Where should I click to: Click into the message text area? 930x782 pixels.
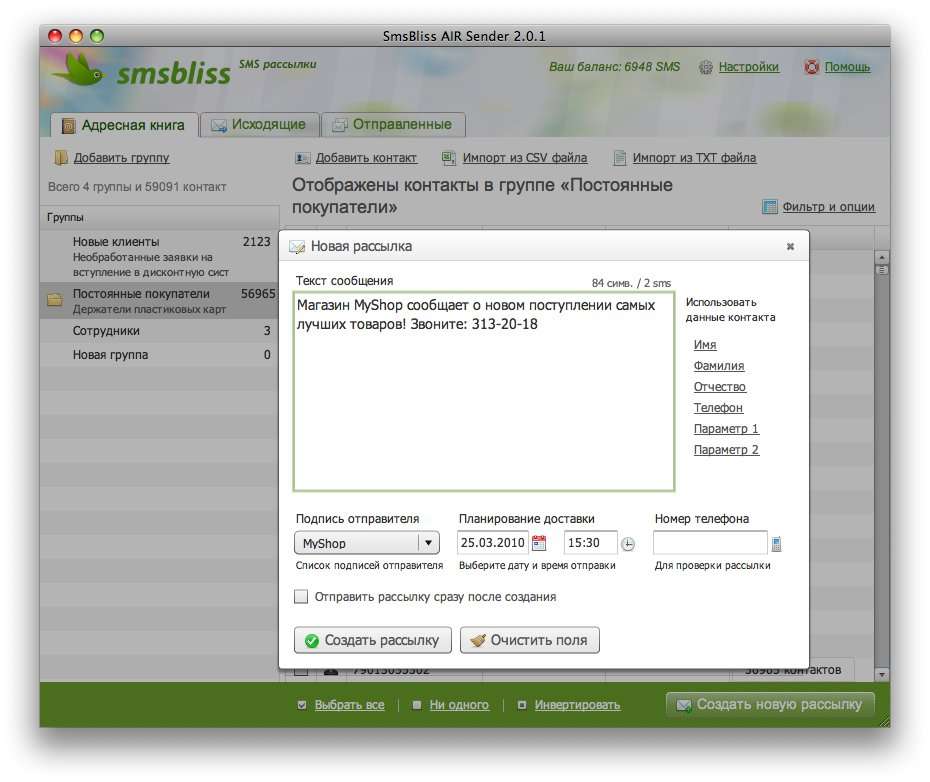click(x=484, y=392)
